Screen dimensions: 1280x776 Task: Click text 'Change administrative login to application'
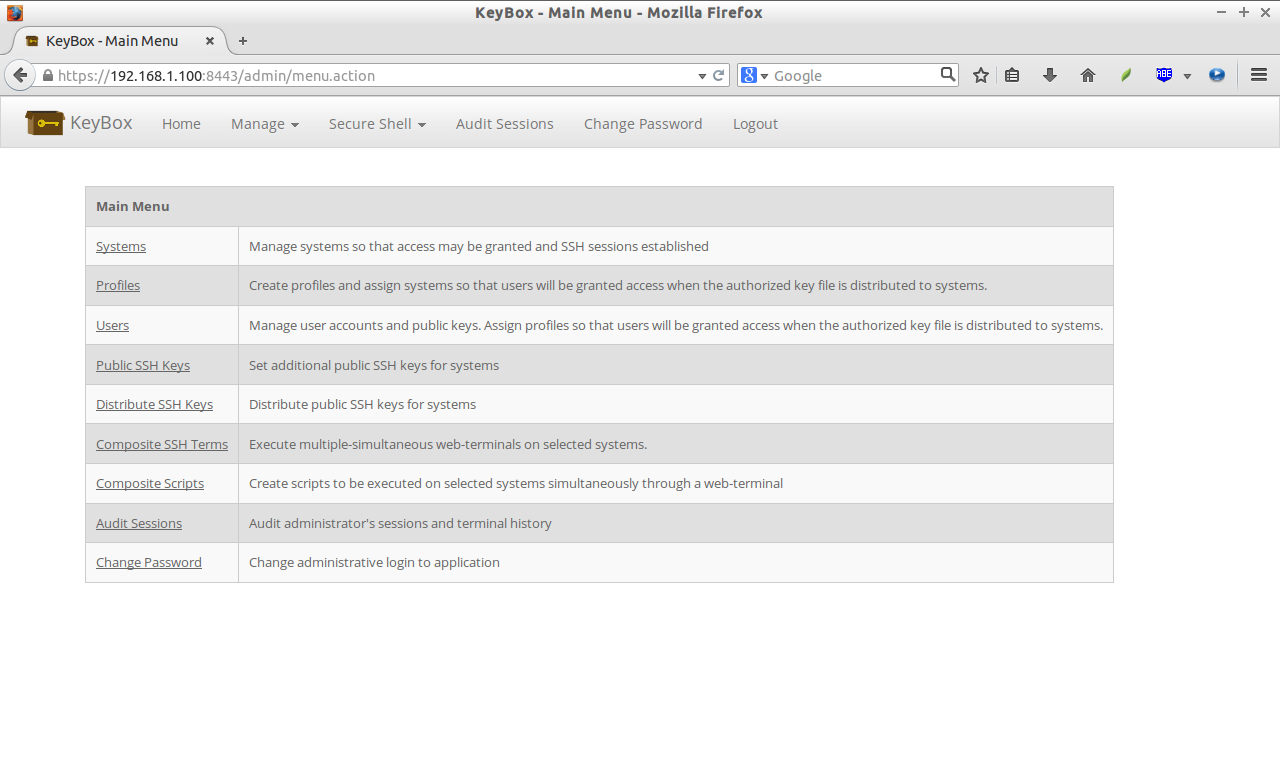(374, 562)
